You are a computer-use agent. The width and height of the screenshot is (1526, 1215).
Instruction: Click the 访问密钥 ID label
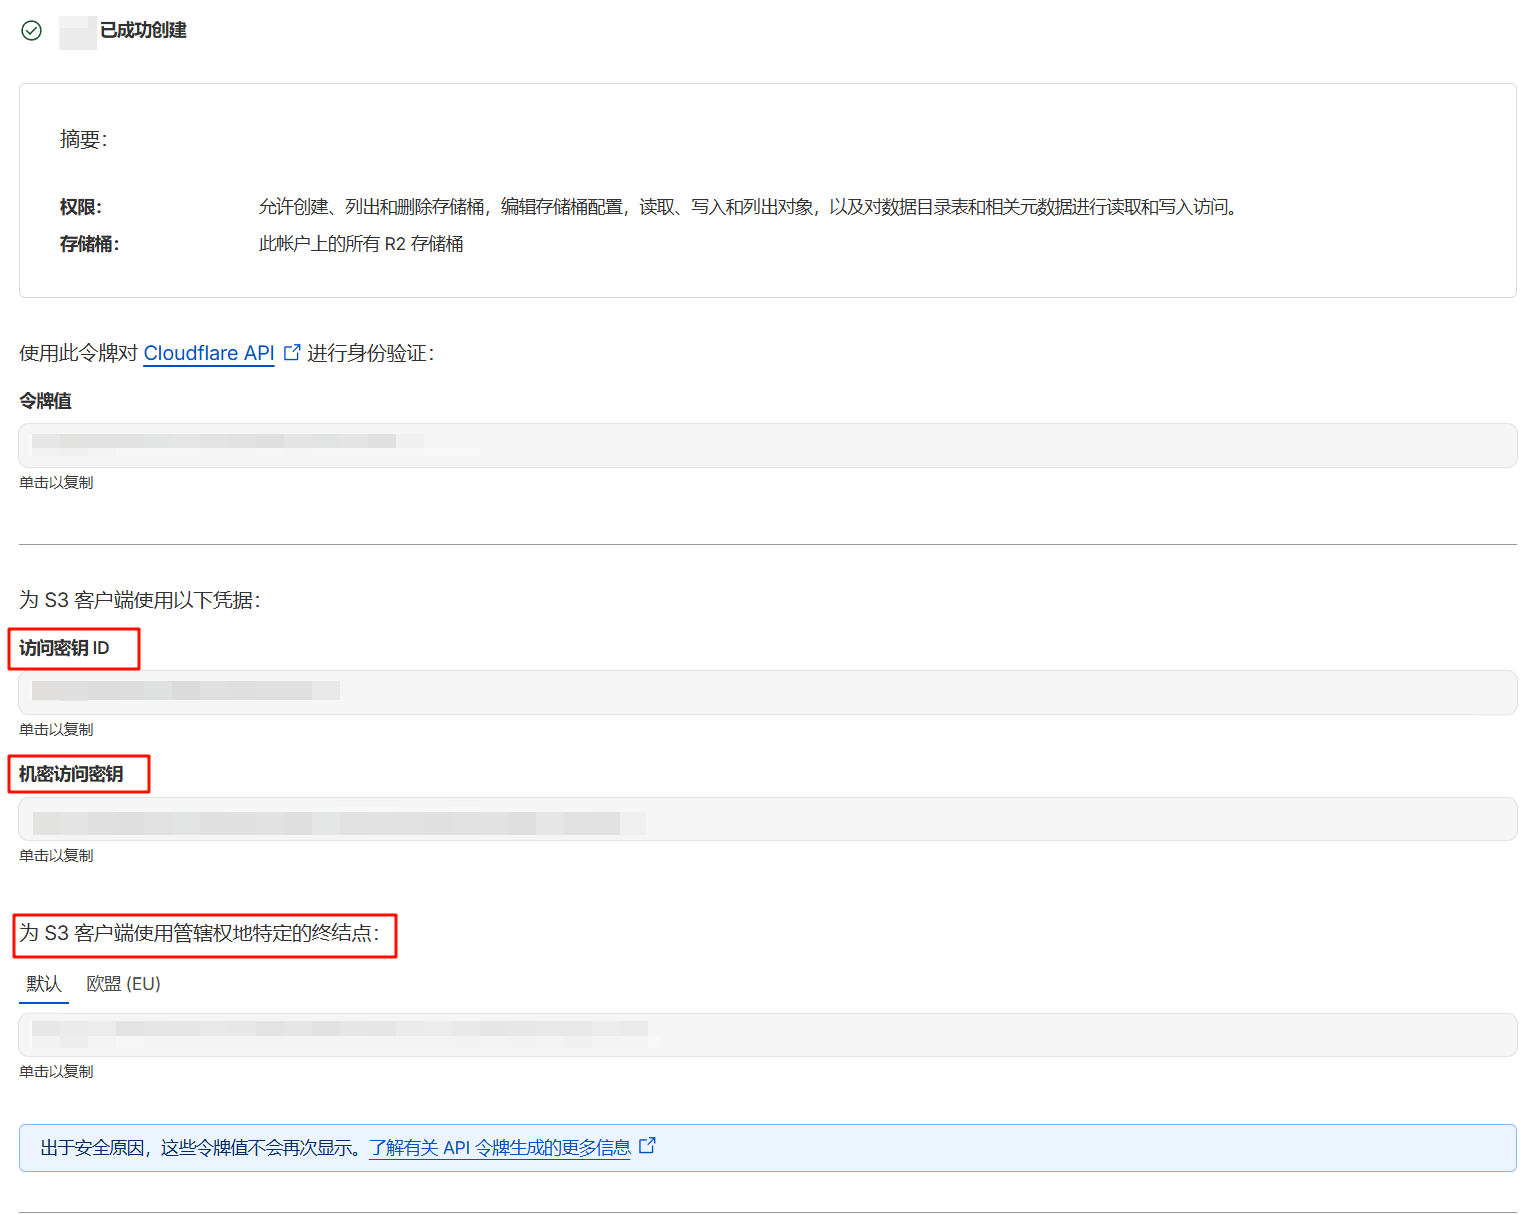(x=64, y=648)
